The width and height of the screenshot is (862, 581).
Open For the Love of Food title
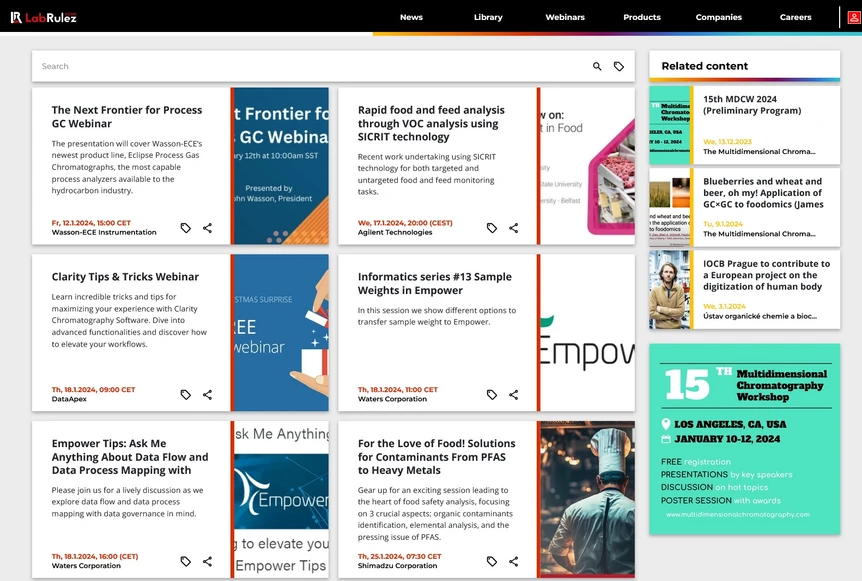(x=436, y=457)
